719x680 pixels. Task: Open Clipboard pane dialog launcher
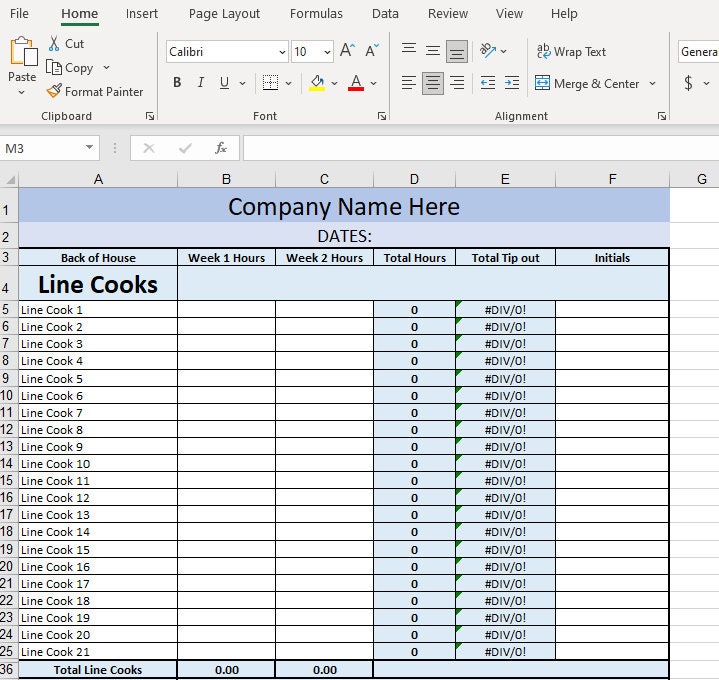150,116
